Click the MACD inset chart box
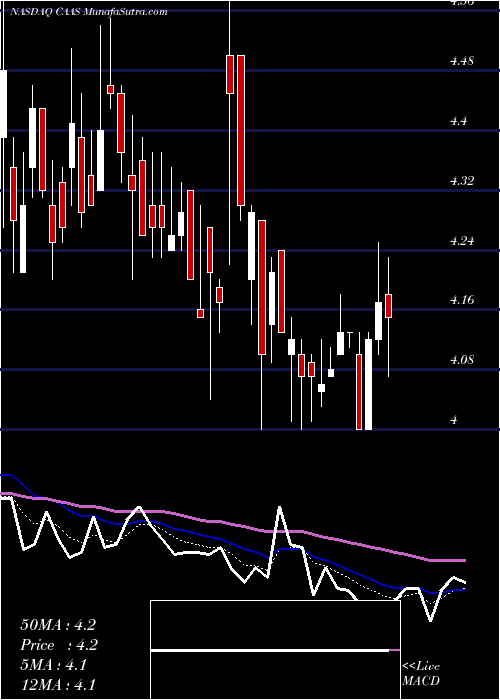This screenshot has height=700, width=500. coord(275,650)
